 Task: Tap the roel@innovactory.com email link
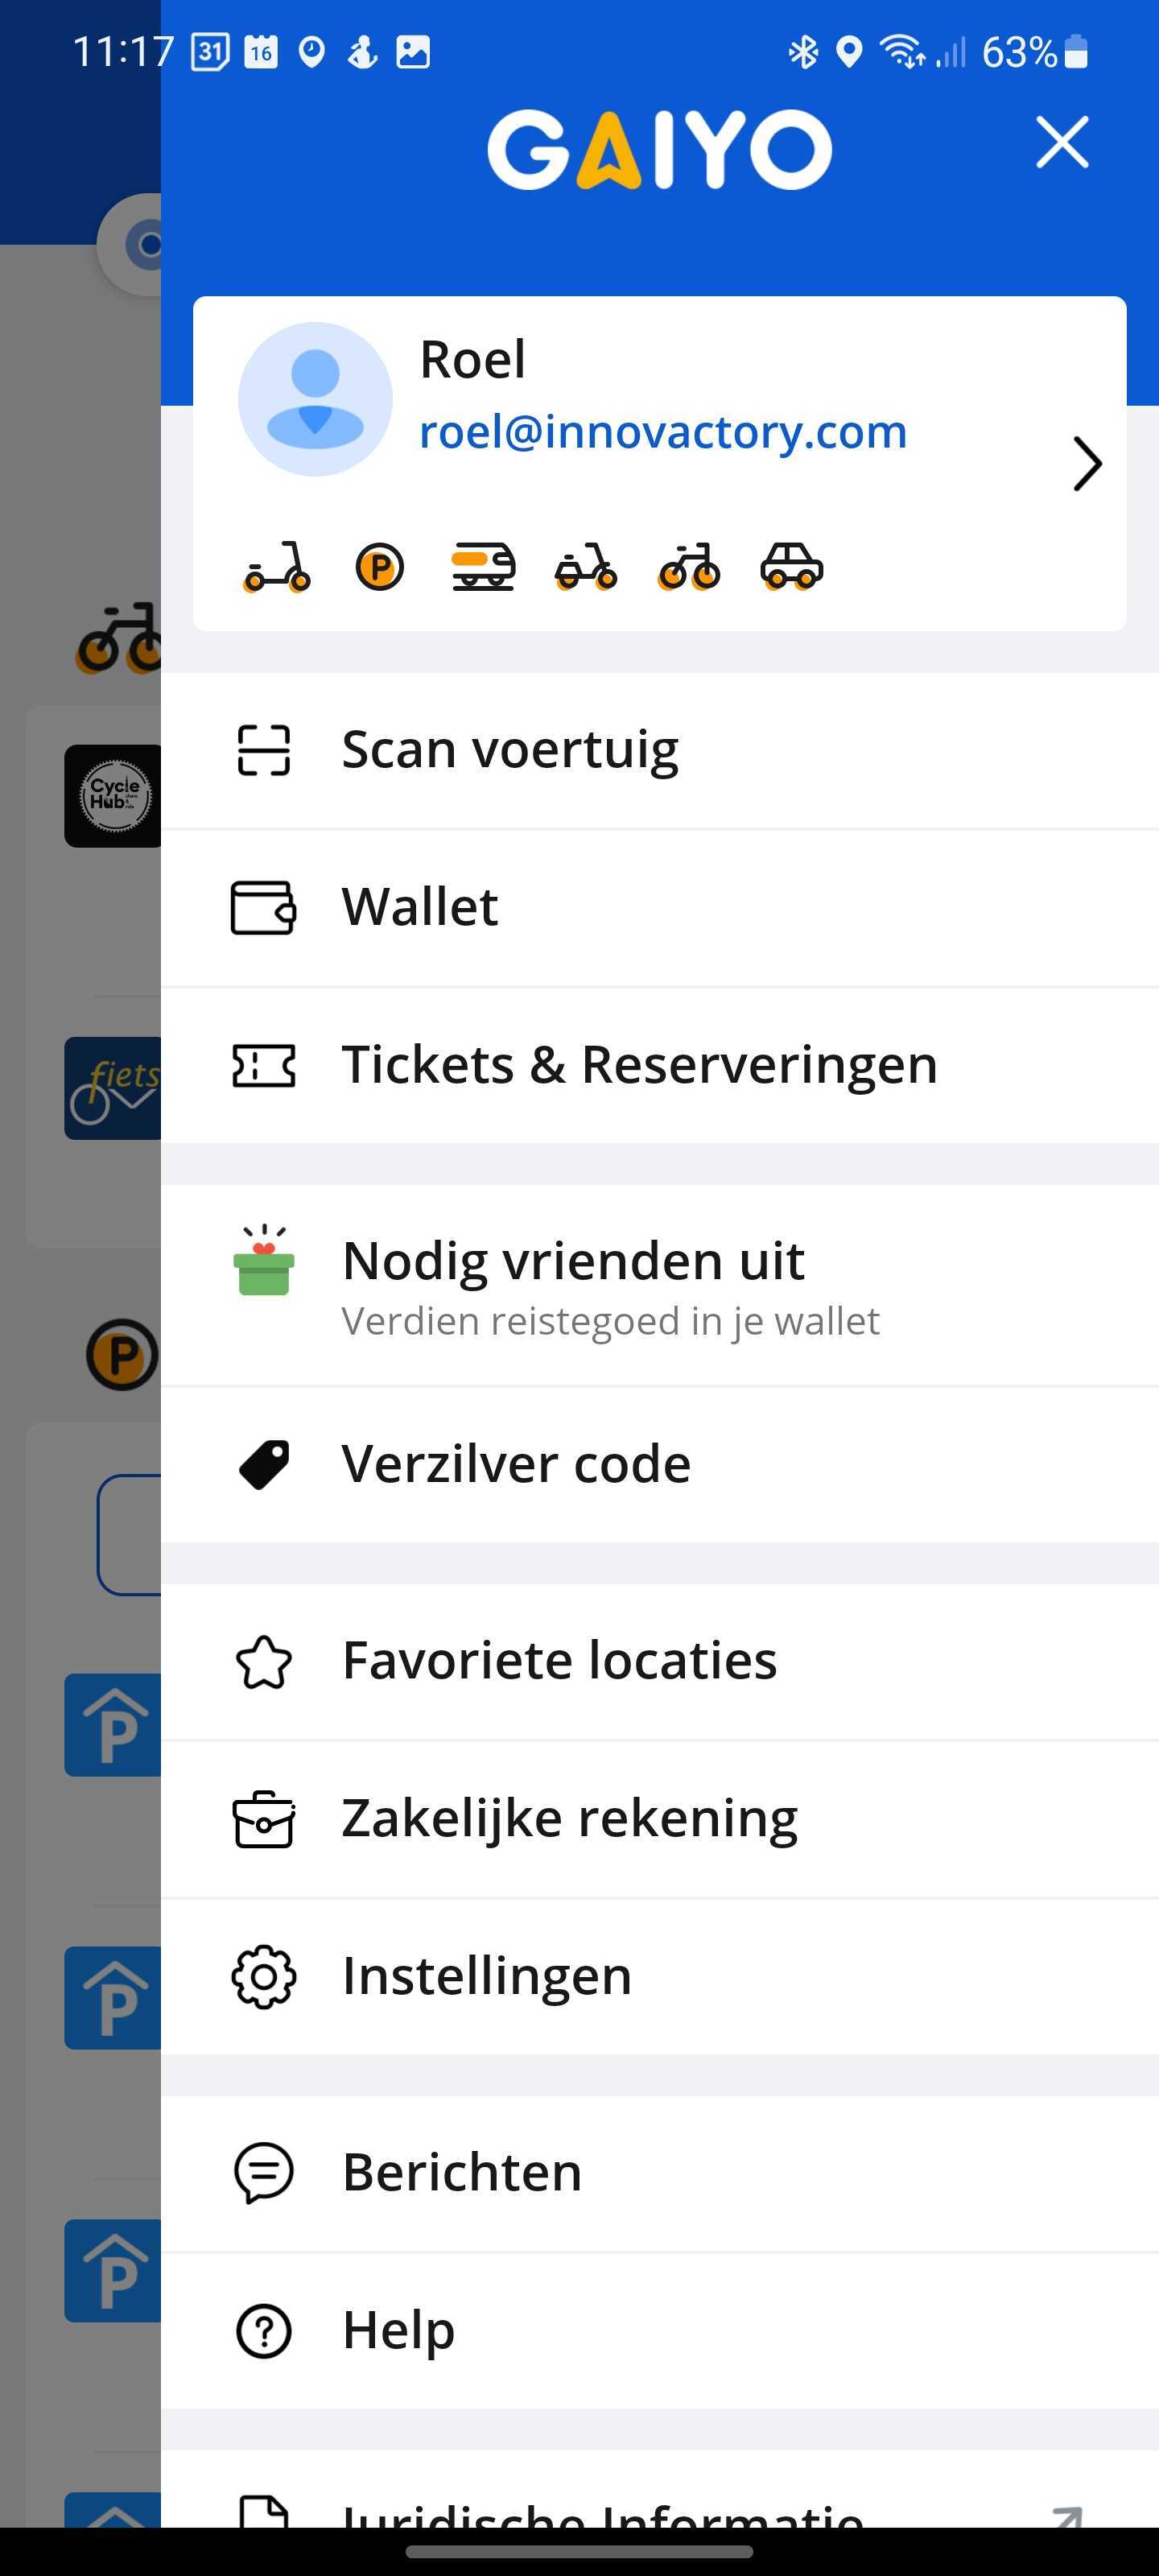663,432
